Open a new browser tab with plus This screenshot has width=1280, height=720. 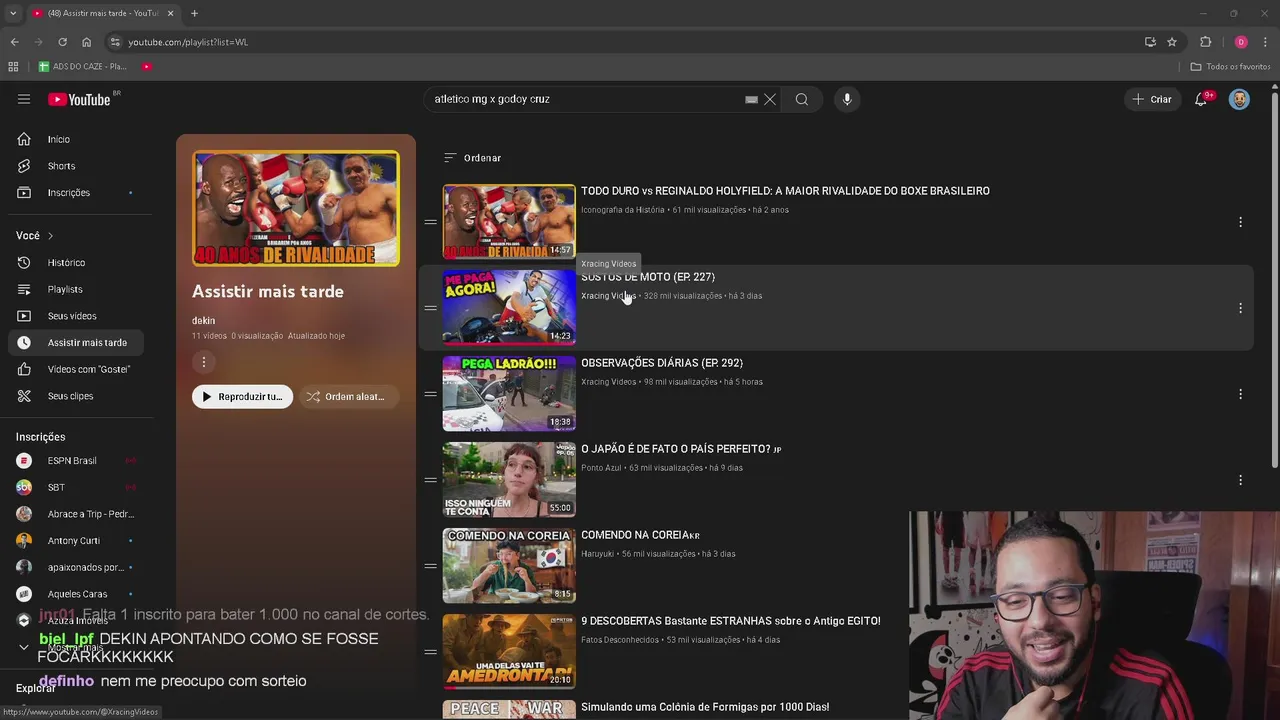click(x=194, y=13)
